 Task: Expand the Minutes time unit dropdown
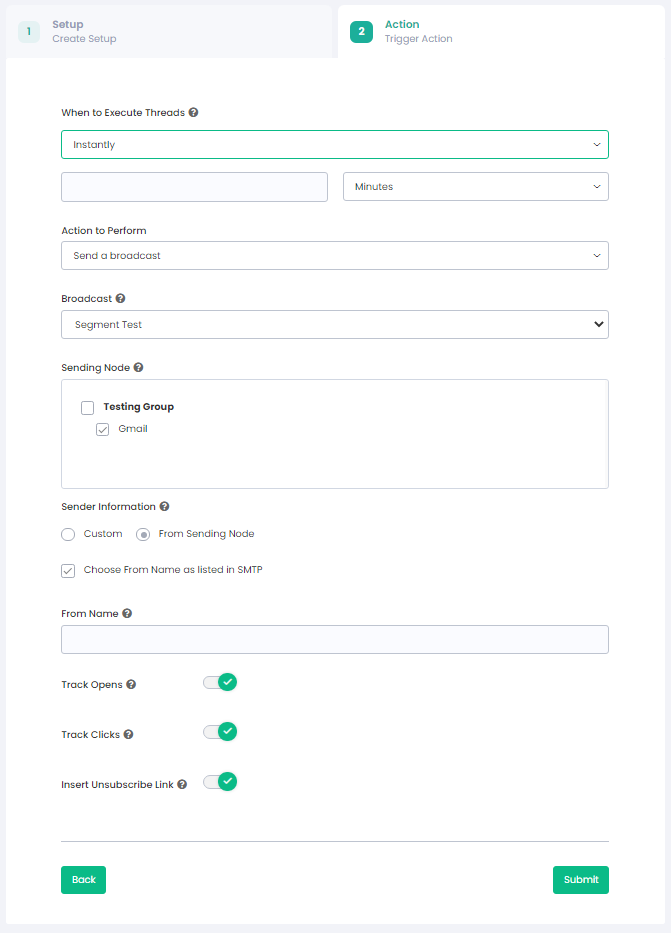click(x=476, y=187)
